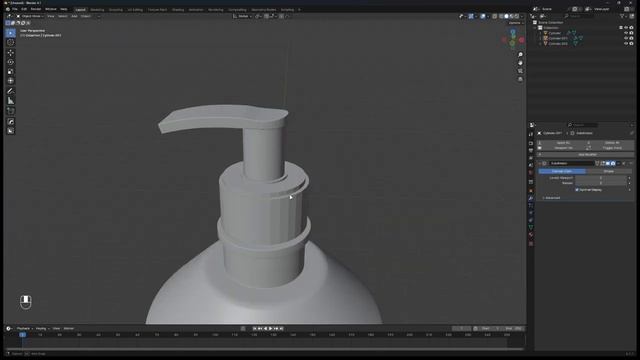Open the Modifiers wrench properties tab
Image resolution: width=640 pixels, height=360 pixels.
[531, 198]
